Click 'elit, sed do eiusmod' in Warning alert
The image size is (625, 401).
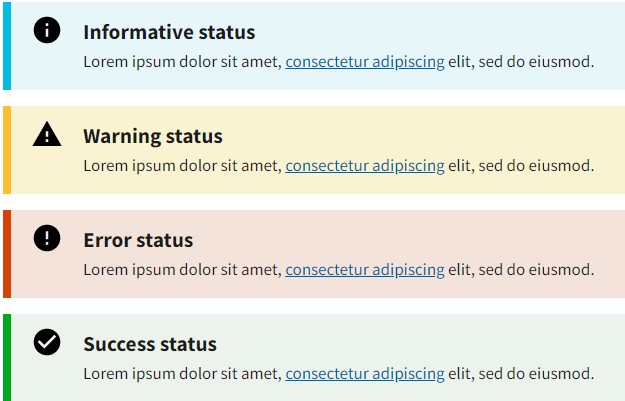point(521,166)
